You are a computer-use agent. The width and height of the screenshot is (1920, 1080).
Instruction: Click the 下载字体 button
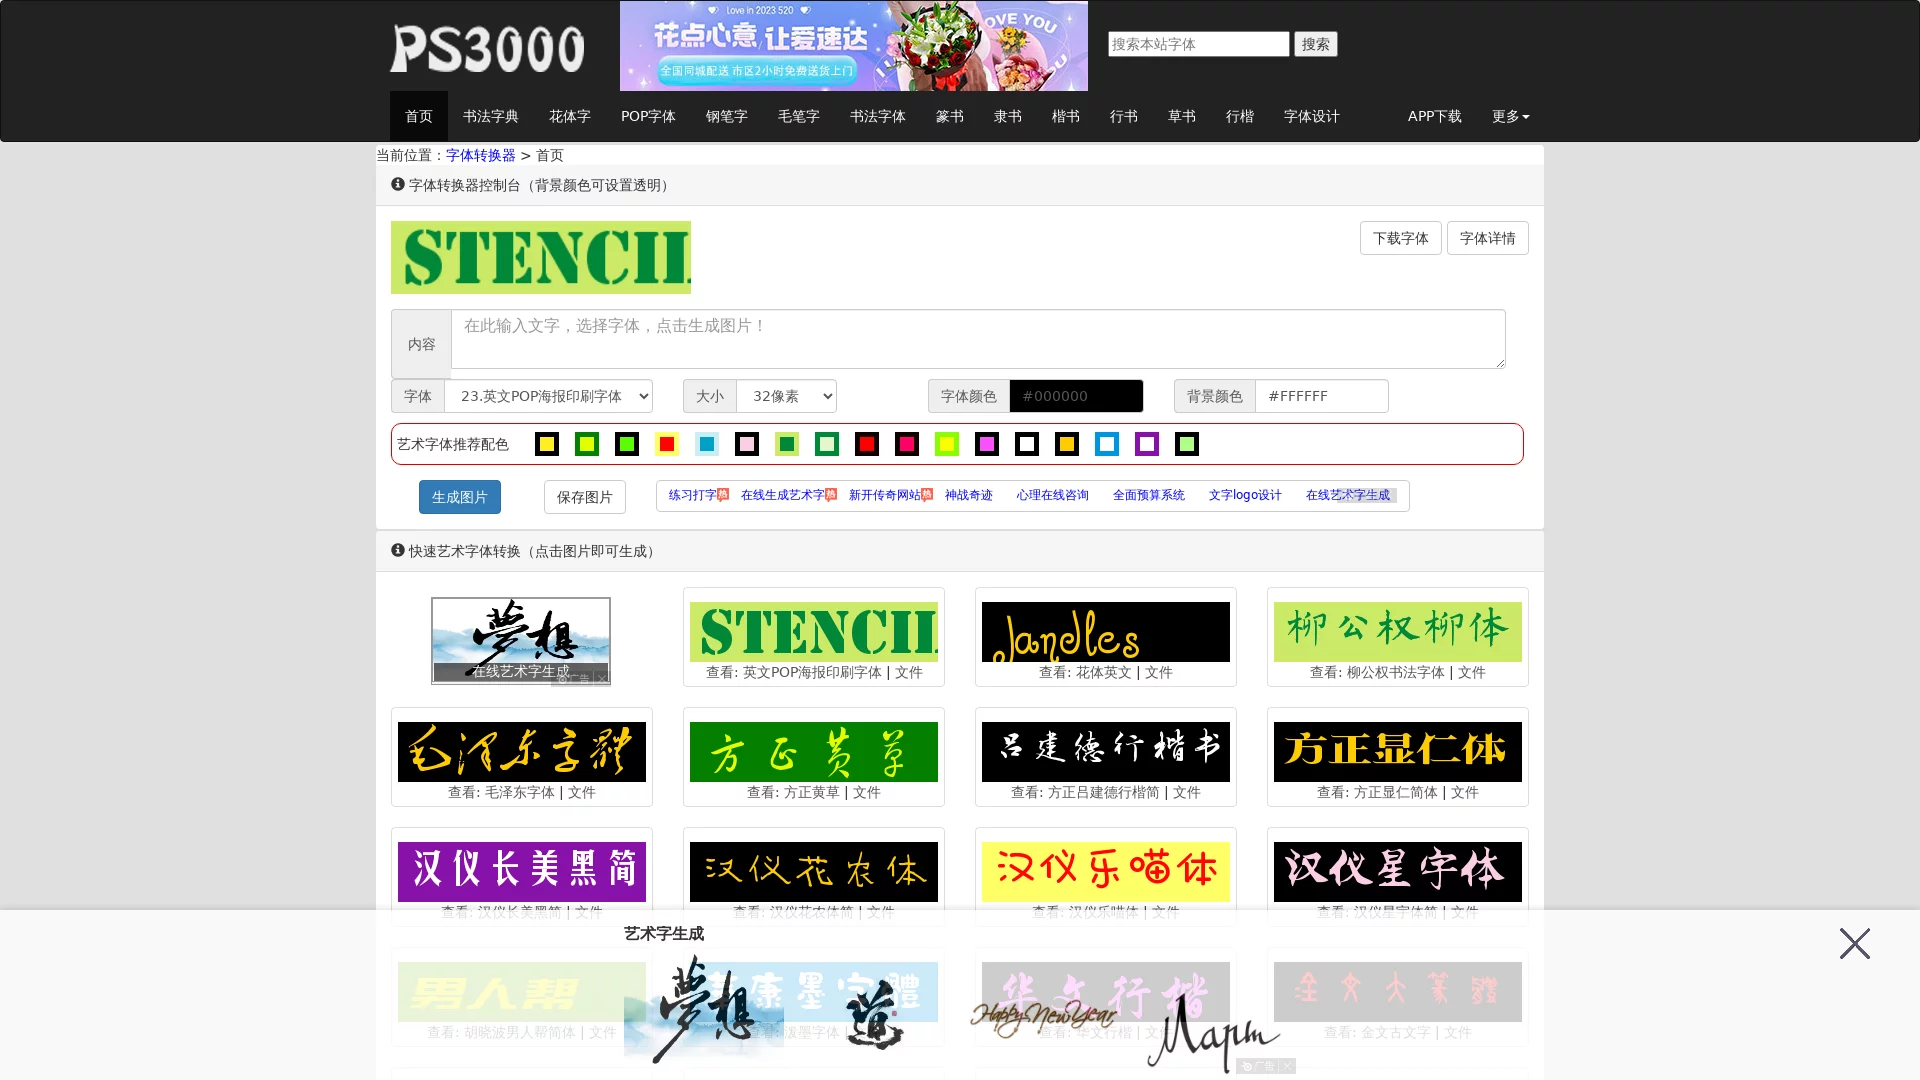coord(1400,238)
